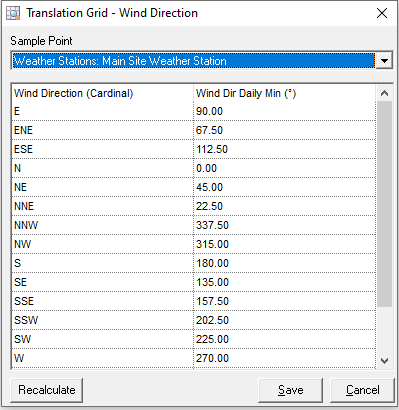Save the translation grid

(x=291, y=390)
